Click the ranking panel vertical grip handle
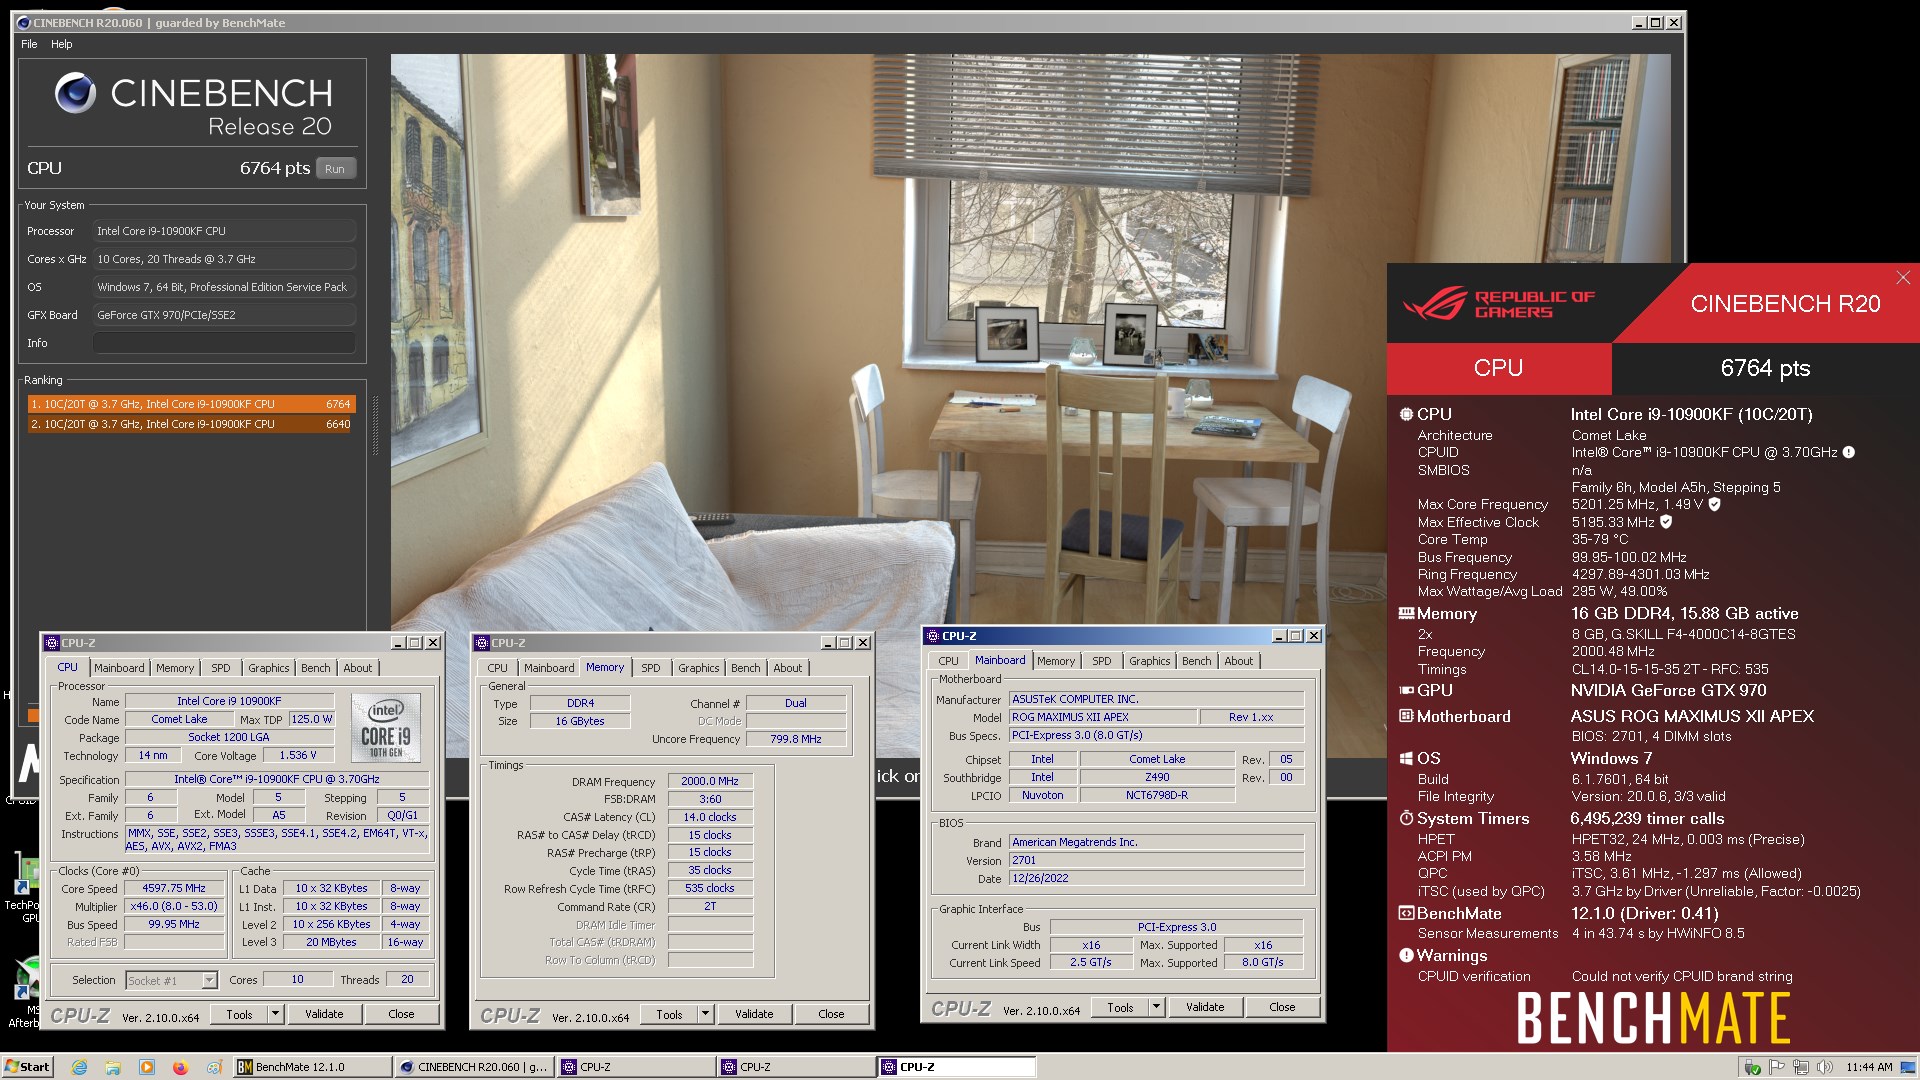1920x1080 pixels. 376,425
